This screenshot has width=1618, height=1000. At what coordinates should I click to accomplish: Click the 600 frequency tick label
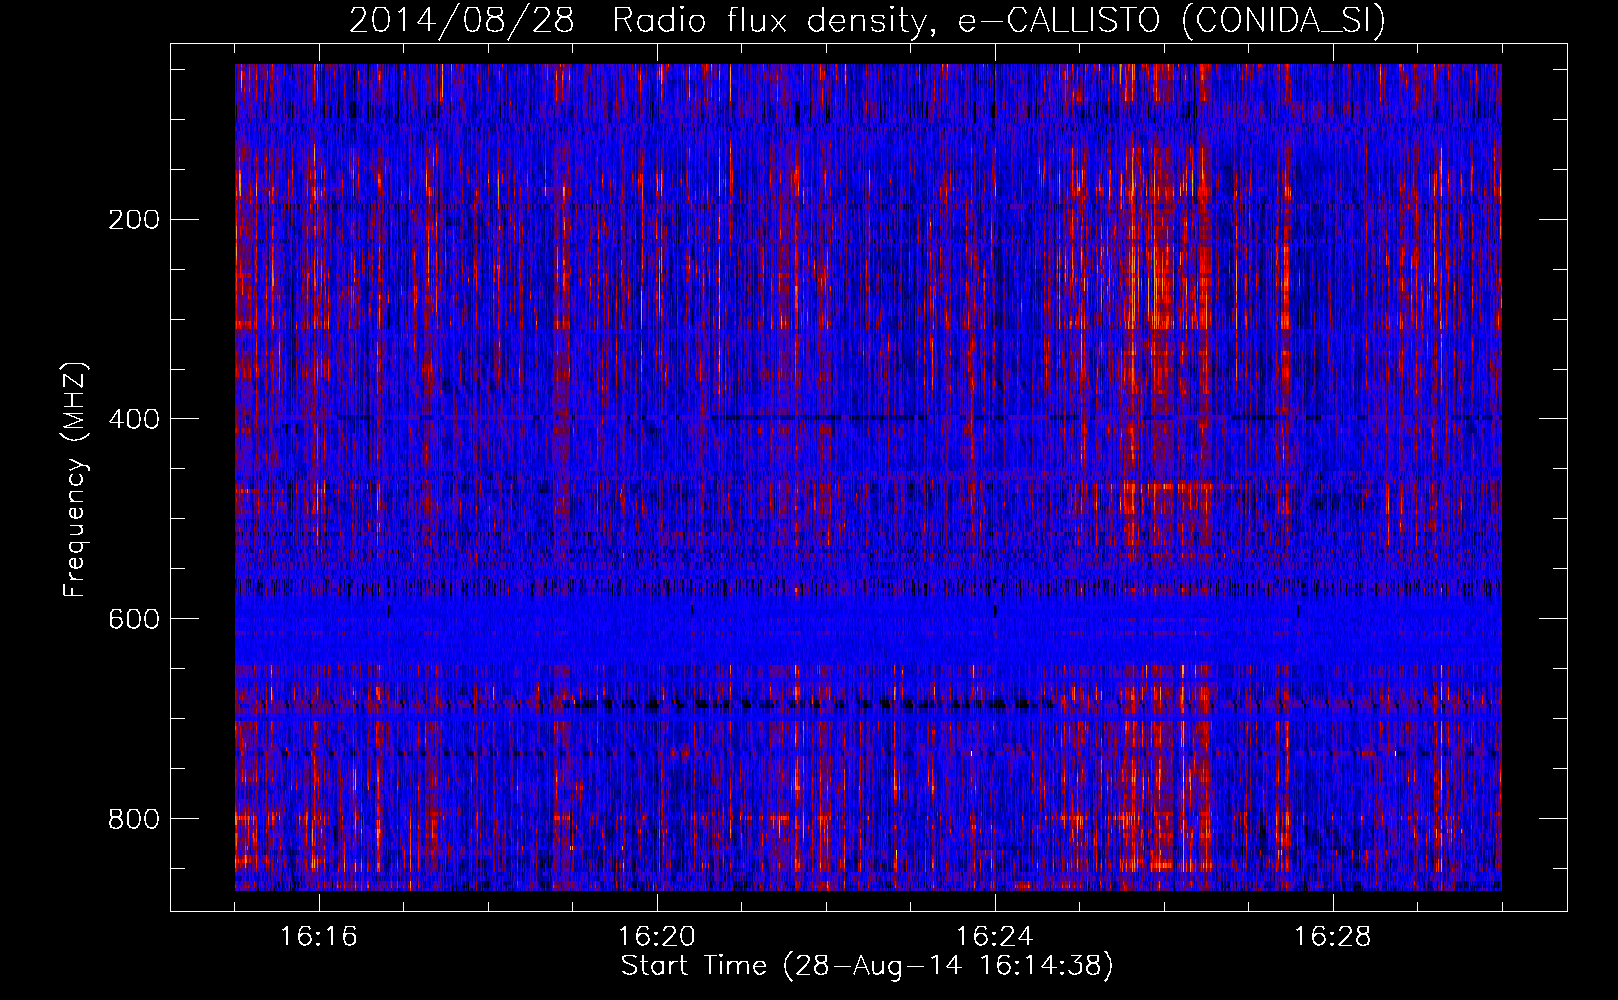(133, 620)
